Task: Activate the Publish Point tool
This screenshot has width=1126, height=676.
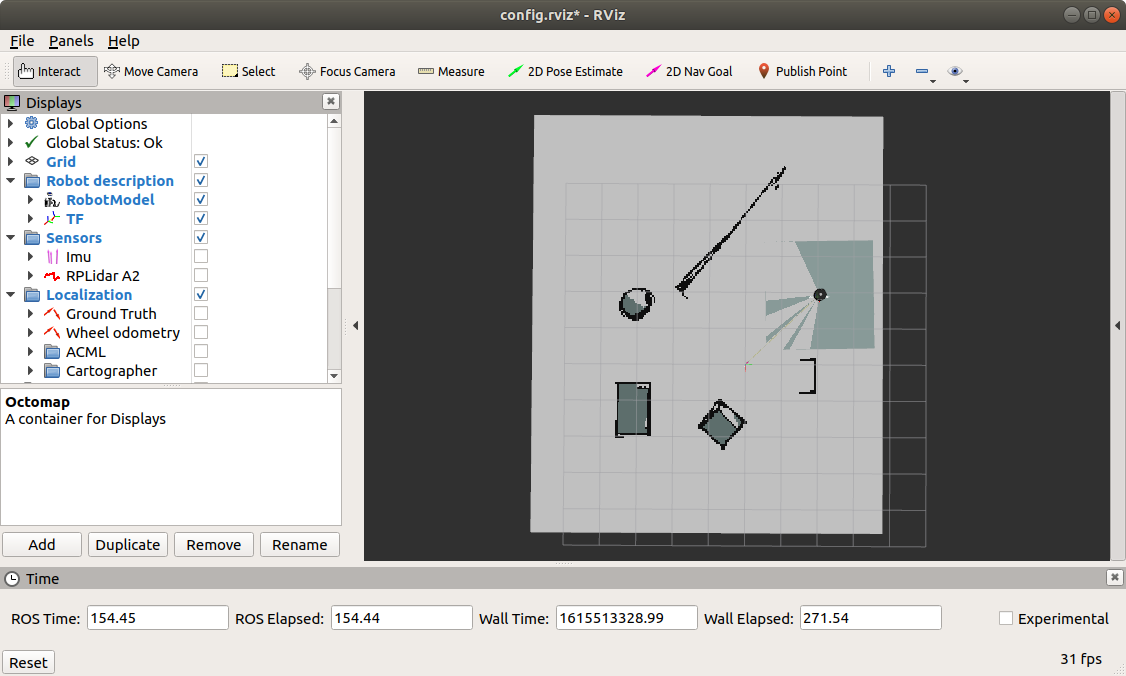Action: click(x=801, y=71)
